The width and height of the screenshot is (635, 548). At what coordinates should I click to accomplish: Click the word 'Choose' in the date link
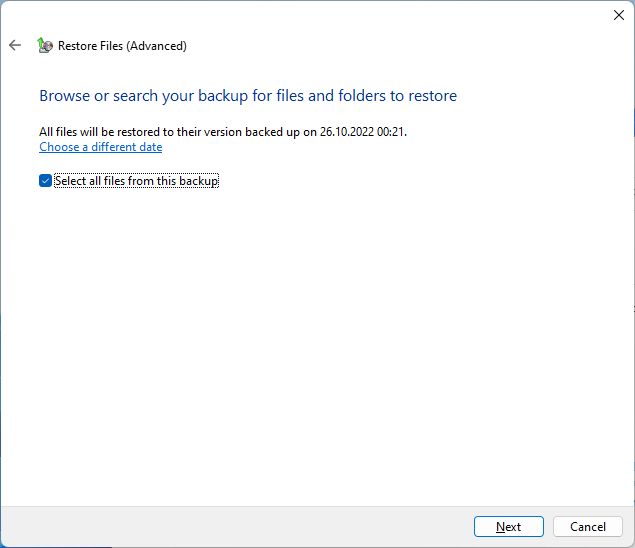pyautogui.click(x=59, y=147)
